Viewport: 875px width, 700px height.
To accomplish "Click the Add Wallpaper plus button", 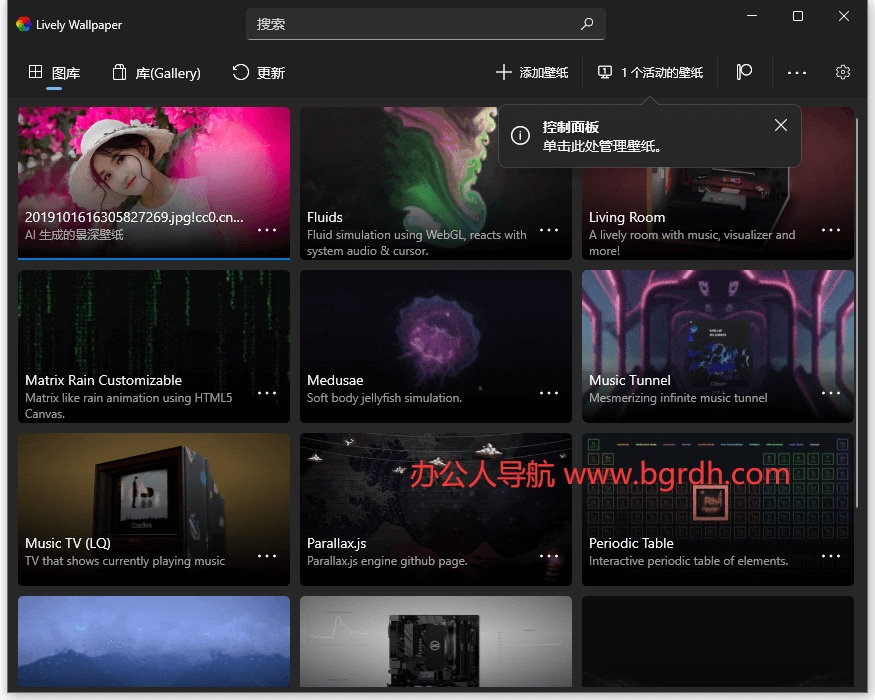I will 532,72.
